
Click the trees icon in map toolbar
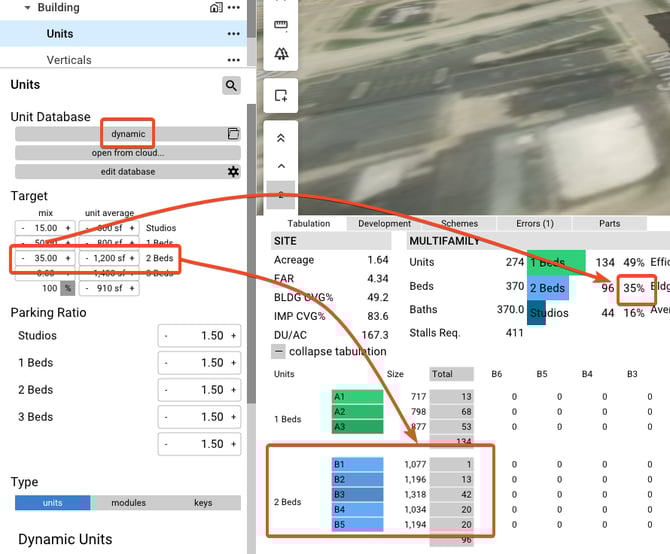[x=281, y=55]
